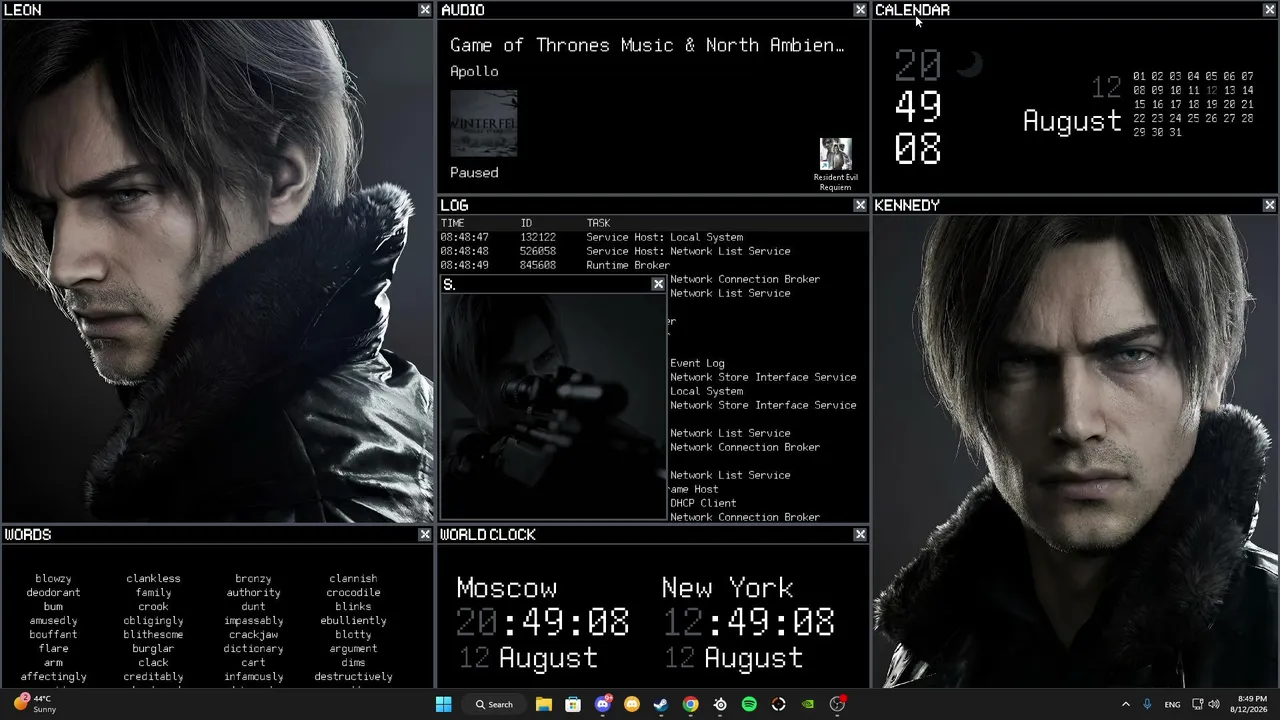Click the portrait in the KENNEDY panel
Viewport: 1280px width, 720px height.
click(1075, 451)
